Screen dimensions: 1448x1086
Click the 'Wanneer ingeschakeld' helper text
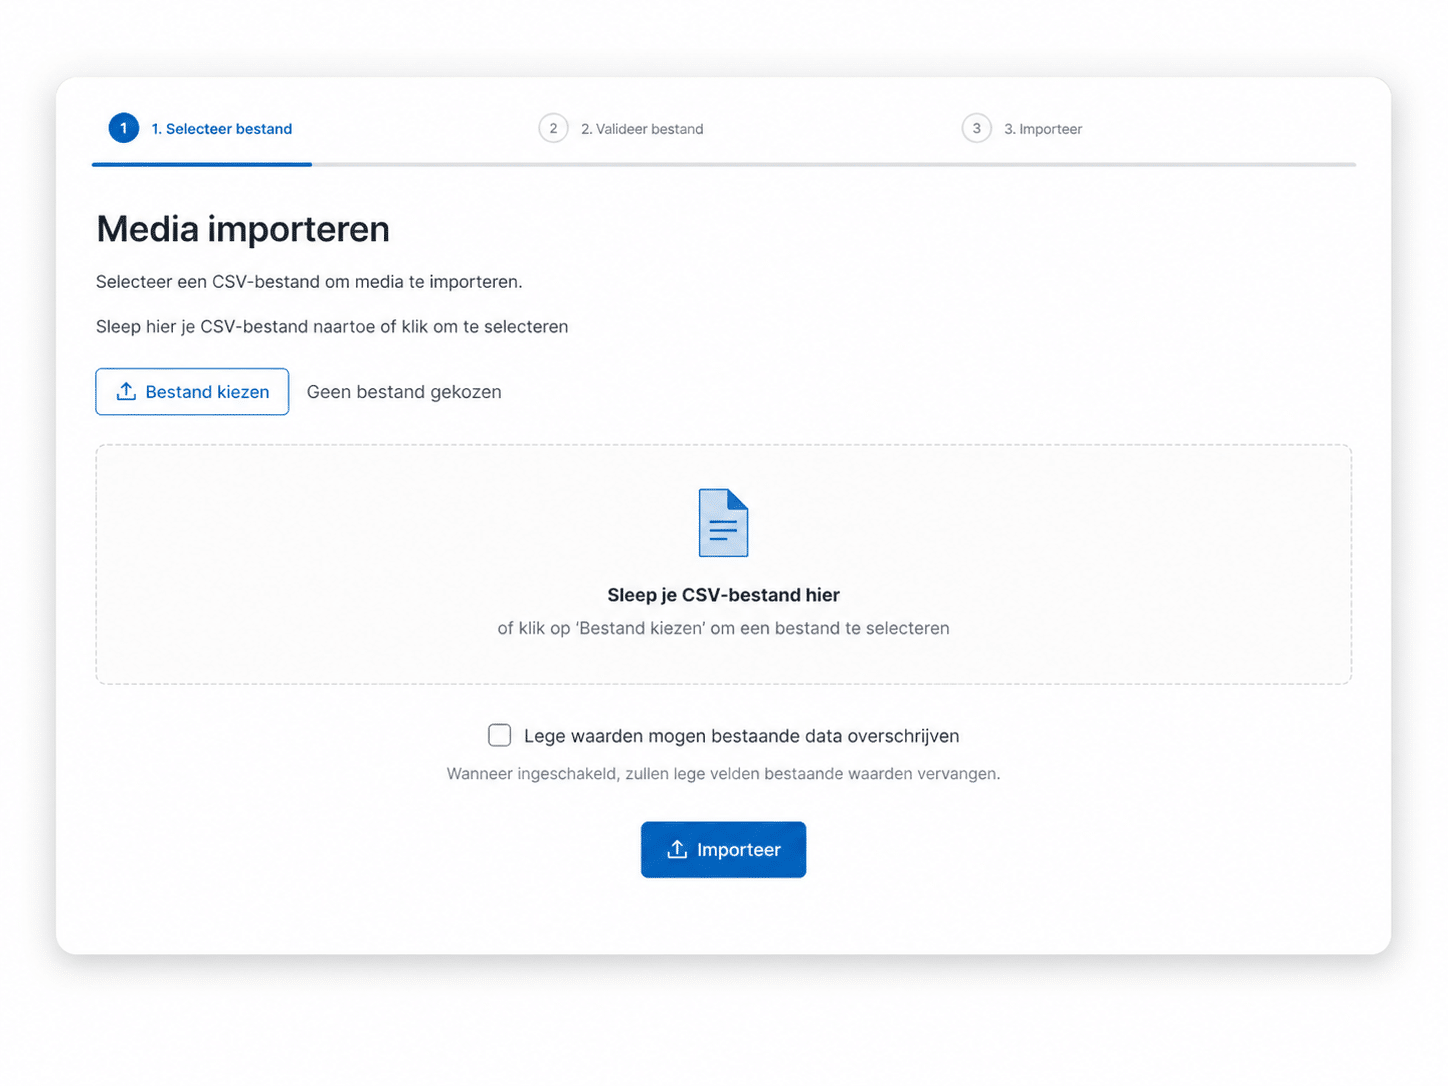723,774
